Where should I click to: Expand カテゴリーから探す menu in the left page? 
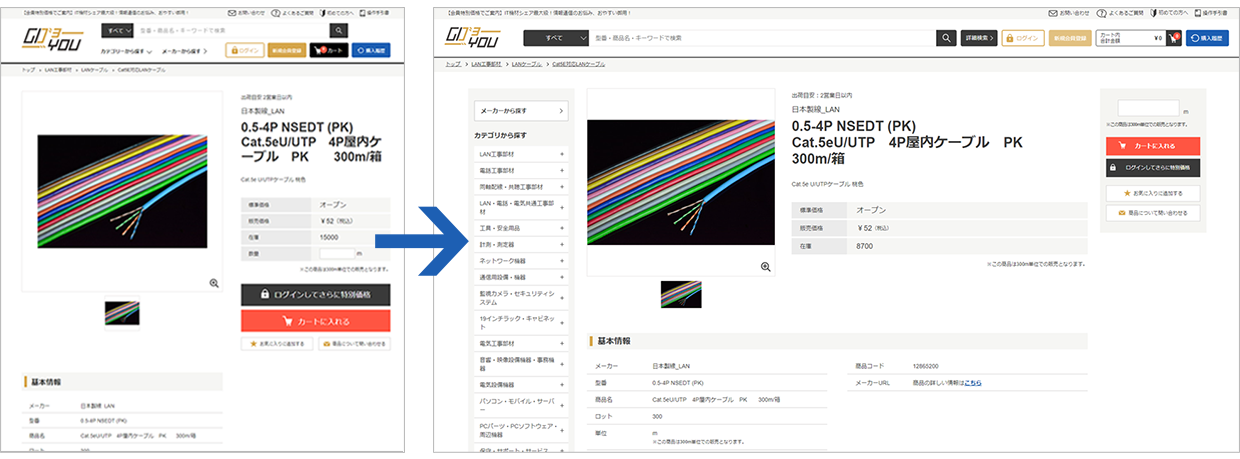coord(127,49)
